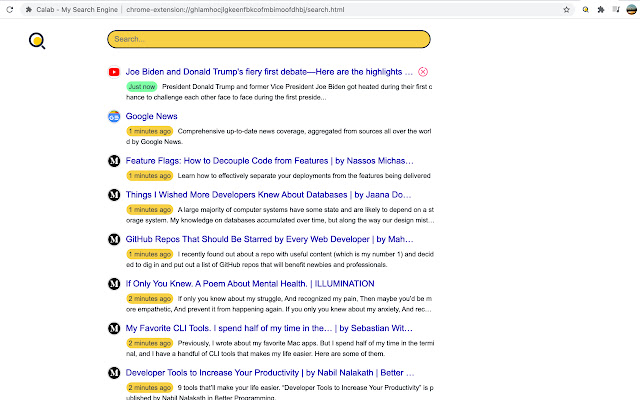
Task: Bookmark page with star icon
Action: [566, 9]
